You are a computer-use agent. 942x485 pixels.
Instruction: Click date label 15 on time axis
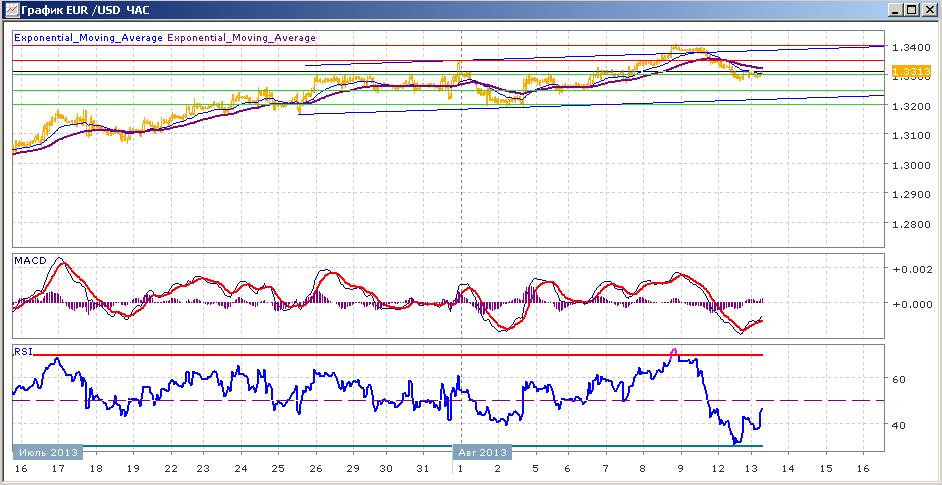826,468
